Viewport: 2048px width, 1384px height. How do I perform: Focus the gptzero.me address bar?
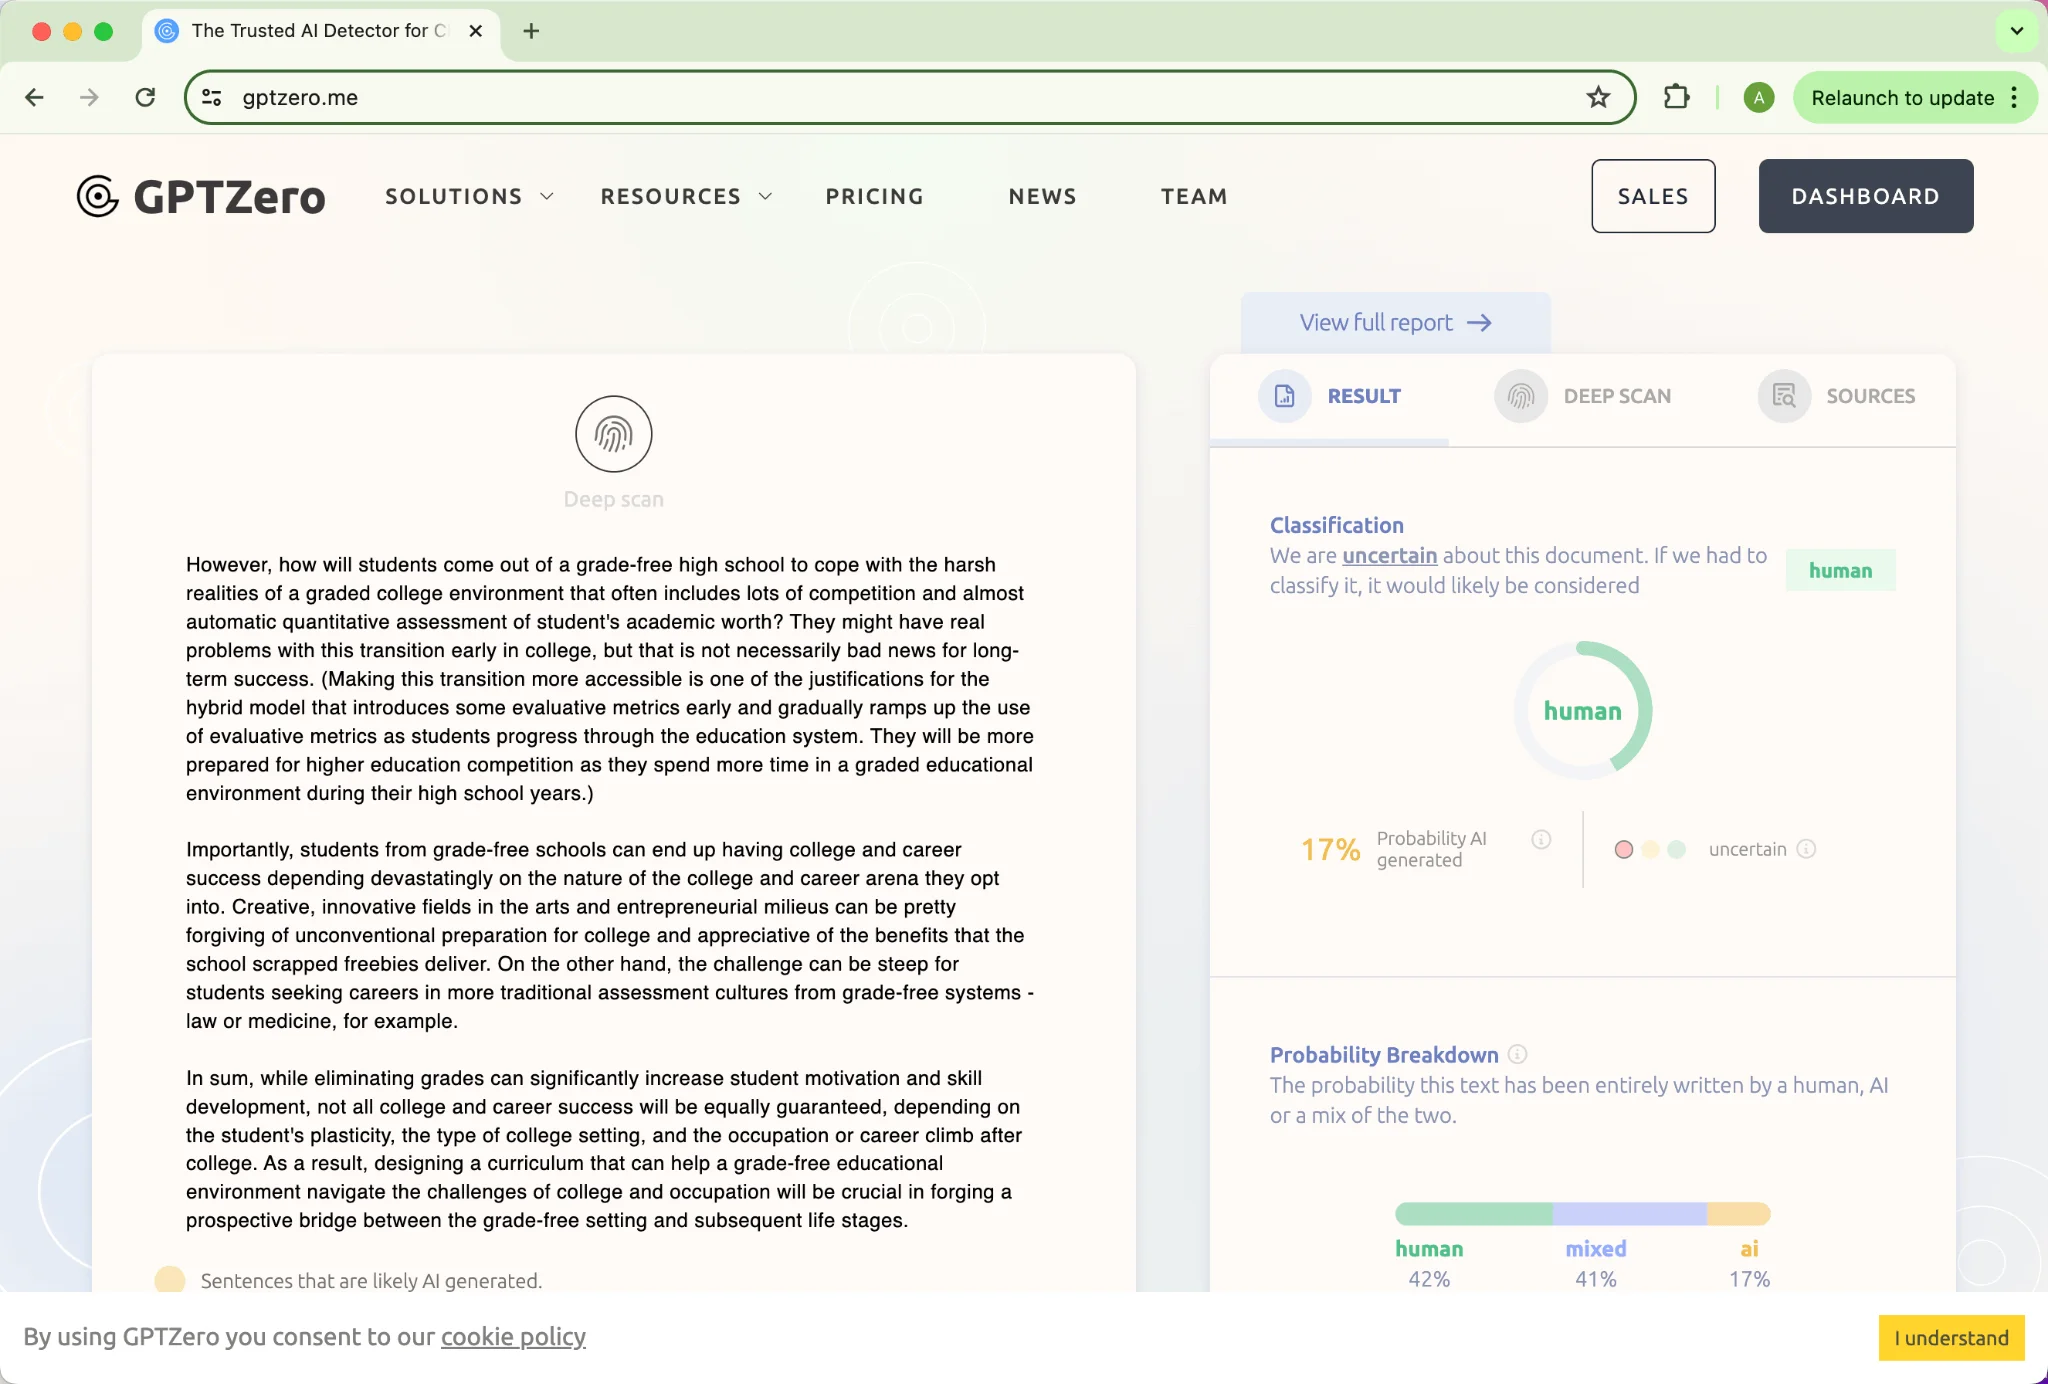[x=910, y=97]
